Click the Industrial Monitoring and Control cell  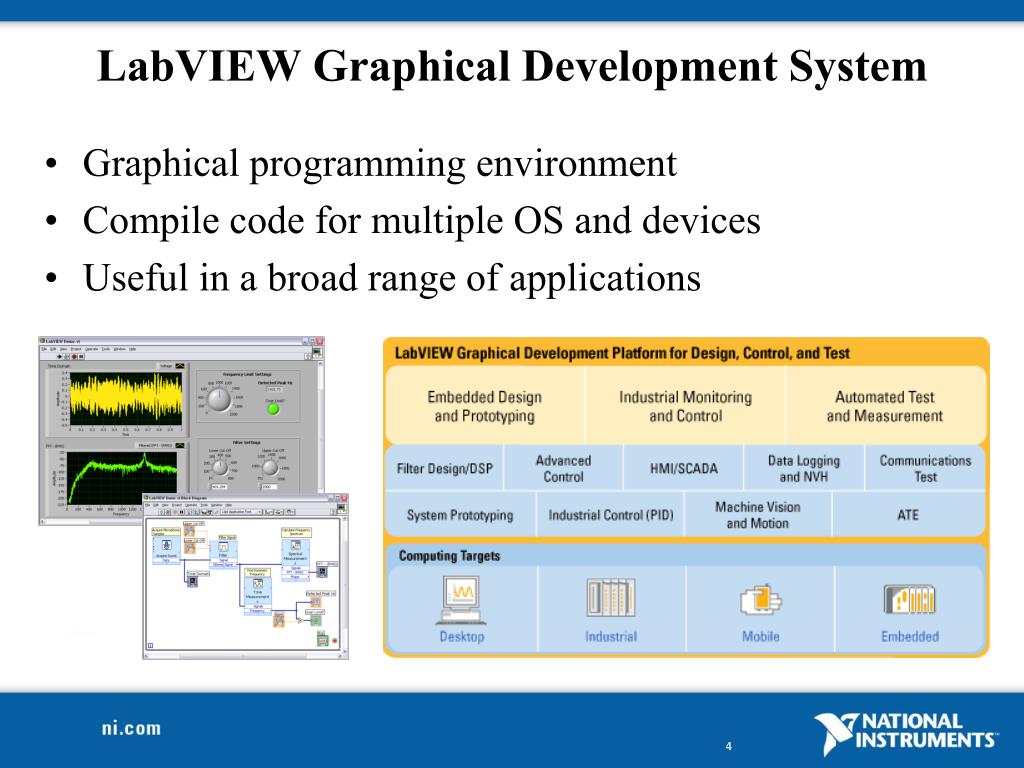[x=685, y=406]
